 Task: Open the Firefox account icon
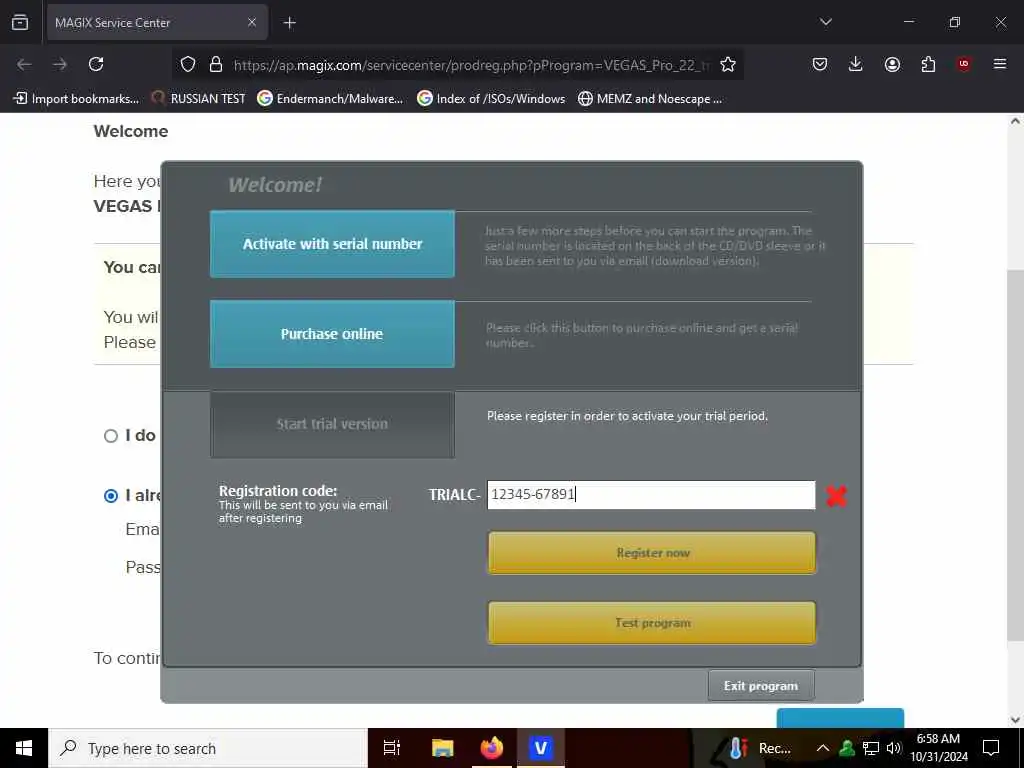892,64
